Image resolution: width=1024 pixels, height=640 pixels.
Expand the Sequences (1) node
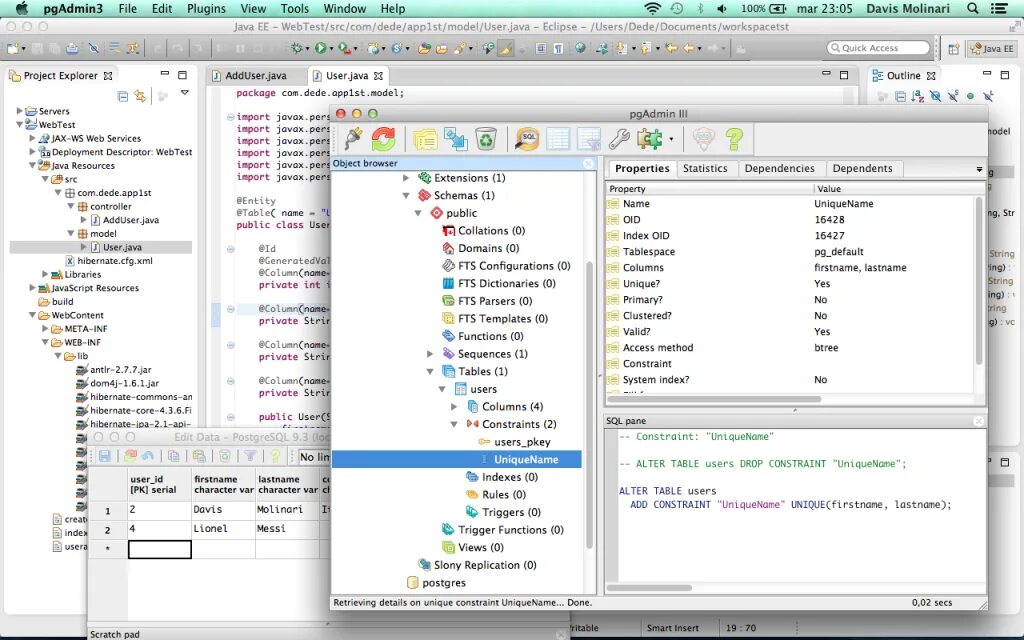[430, 353]
